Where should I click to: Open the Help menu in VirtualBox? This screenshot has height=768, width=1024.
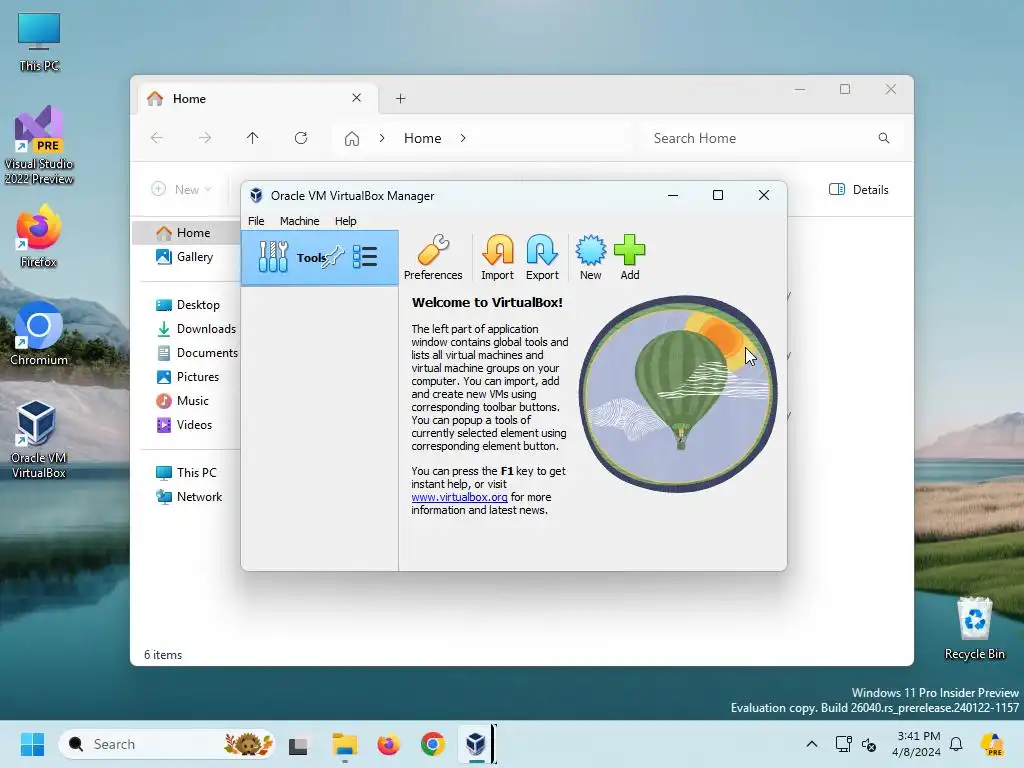pyautogui.click(x=345, y=221)
